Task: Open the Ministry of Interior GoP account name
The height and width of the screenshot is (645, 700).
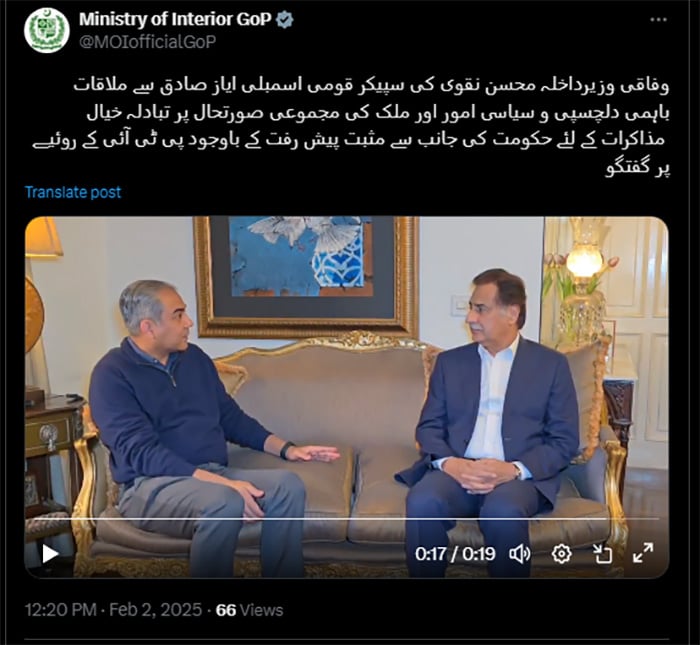Action: [x=175, y=20]
